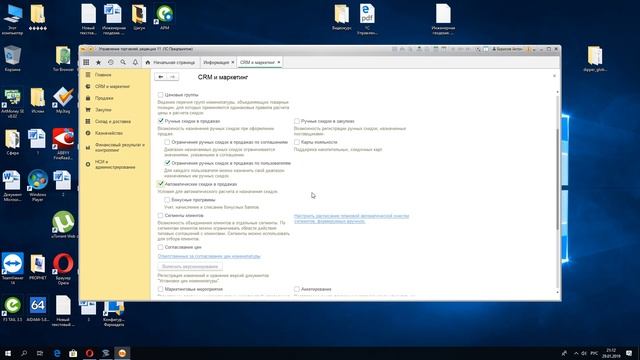Click the scrollbar up arrow in form

click(x=558, y=92)
